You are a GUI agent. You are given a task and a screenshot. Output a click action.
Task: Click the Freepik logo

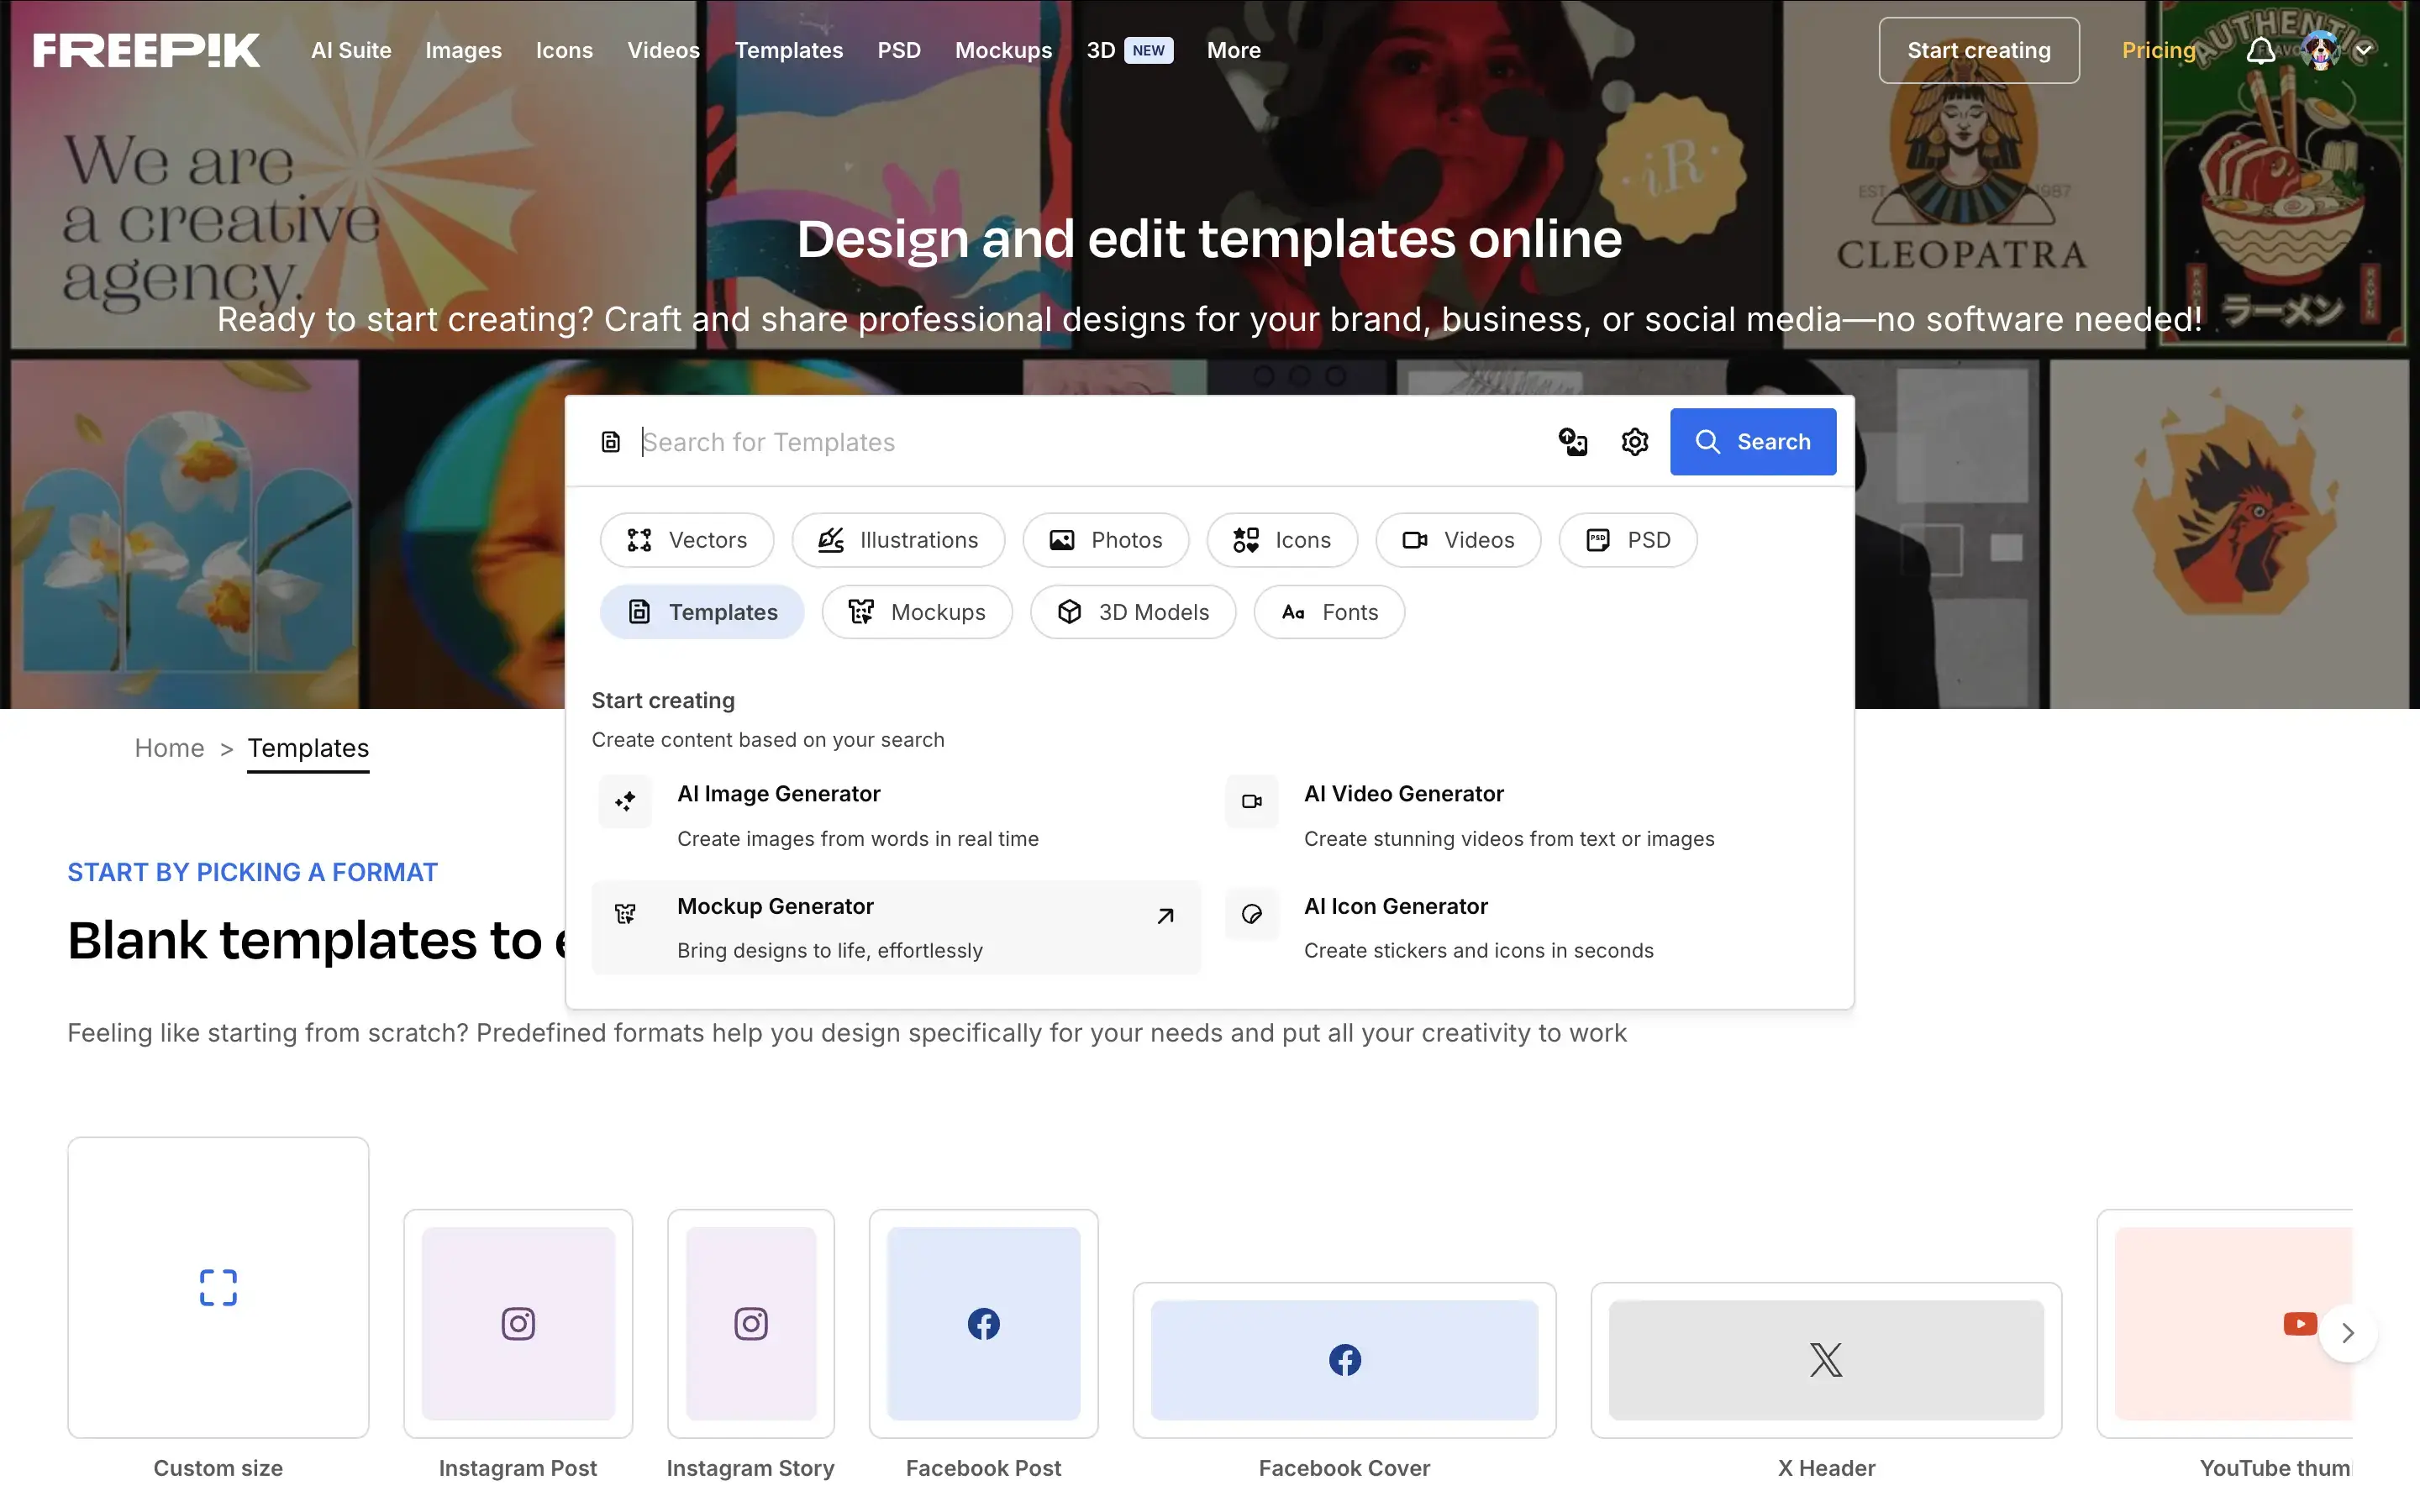point(146,50)
